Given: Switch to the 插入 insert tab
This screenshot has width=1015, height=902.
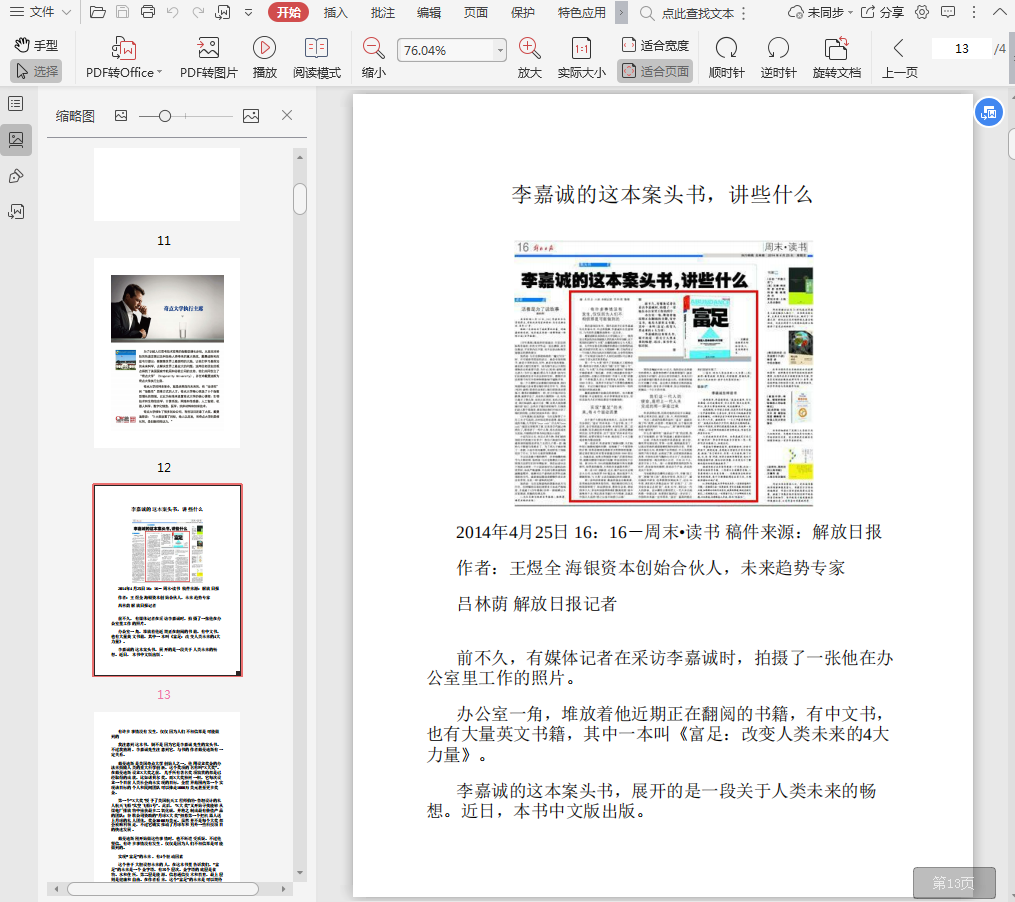Looking at the screenshot, I should [336, 12].
